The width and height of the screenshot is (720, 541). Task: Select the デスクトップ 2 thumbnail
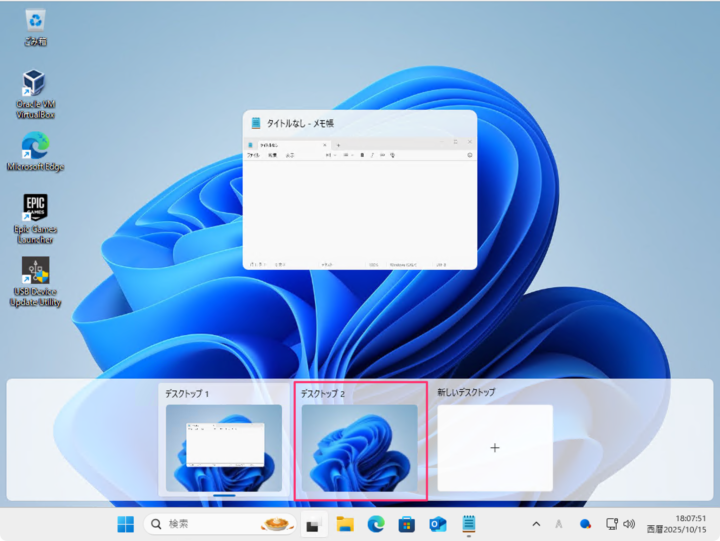[359, 447]
